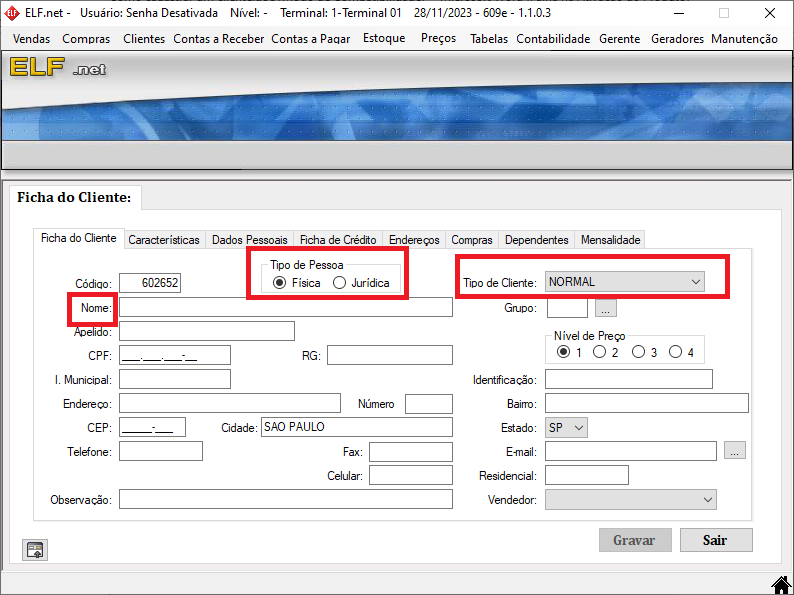
Task: Open the Clientes menu
Action: (x=144, y=39)
